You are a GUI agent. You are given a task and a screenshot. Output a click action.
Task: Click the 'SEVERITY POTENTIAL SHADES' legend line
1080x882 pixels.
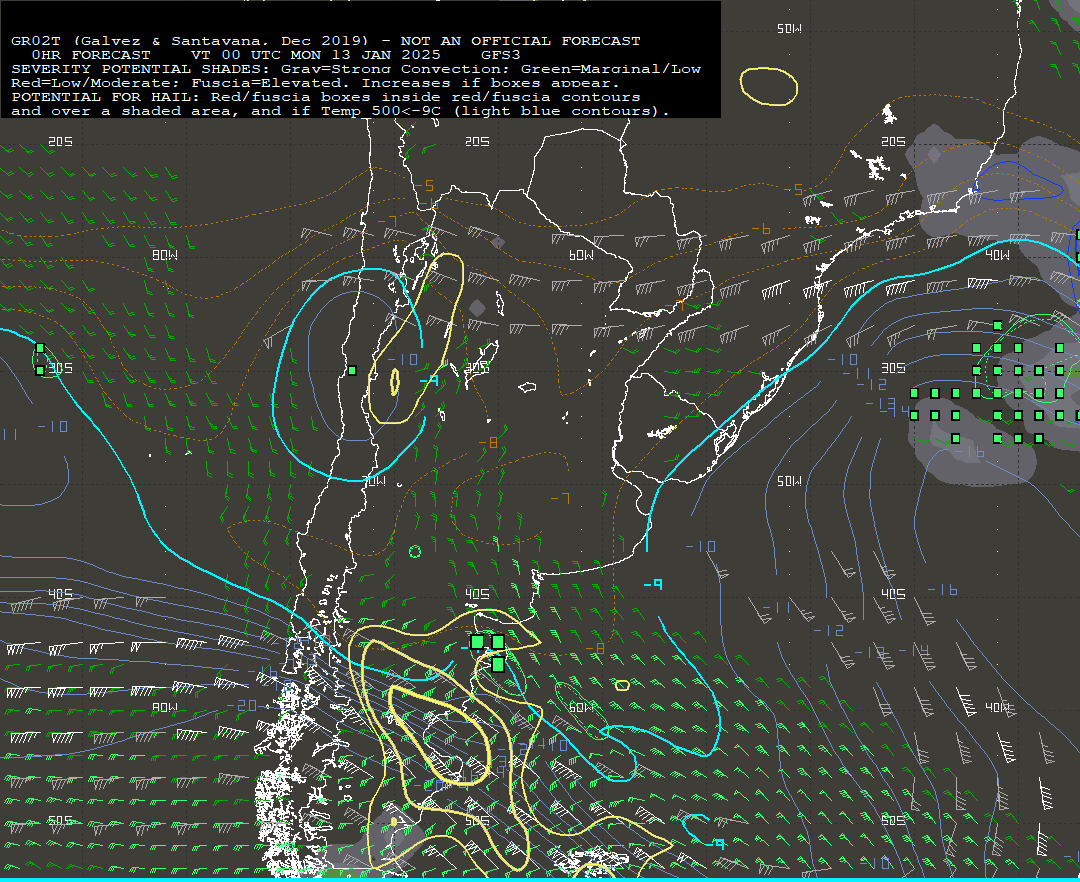(x=356, y=69)
